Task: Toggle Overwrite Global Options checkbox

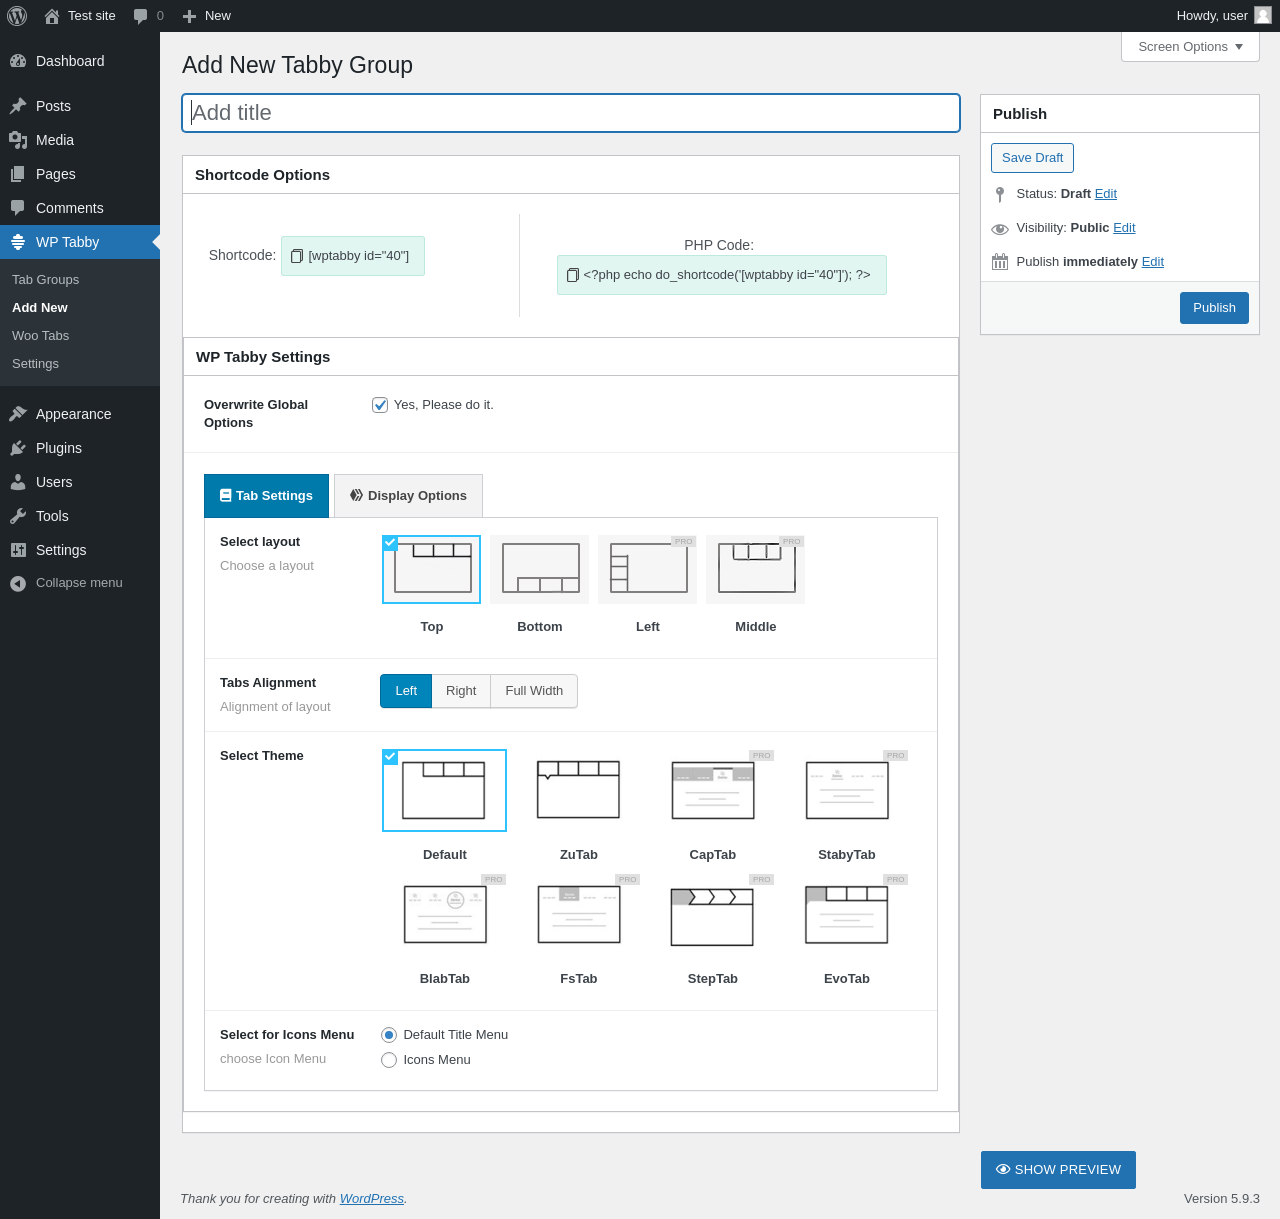Action: click(x=380, y=405)
